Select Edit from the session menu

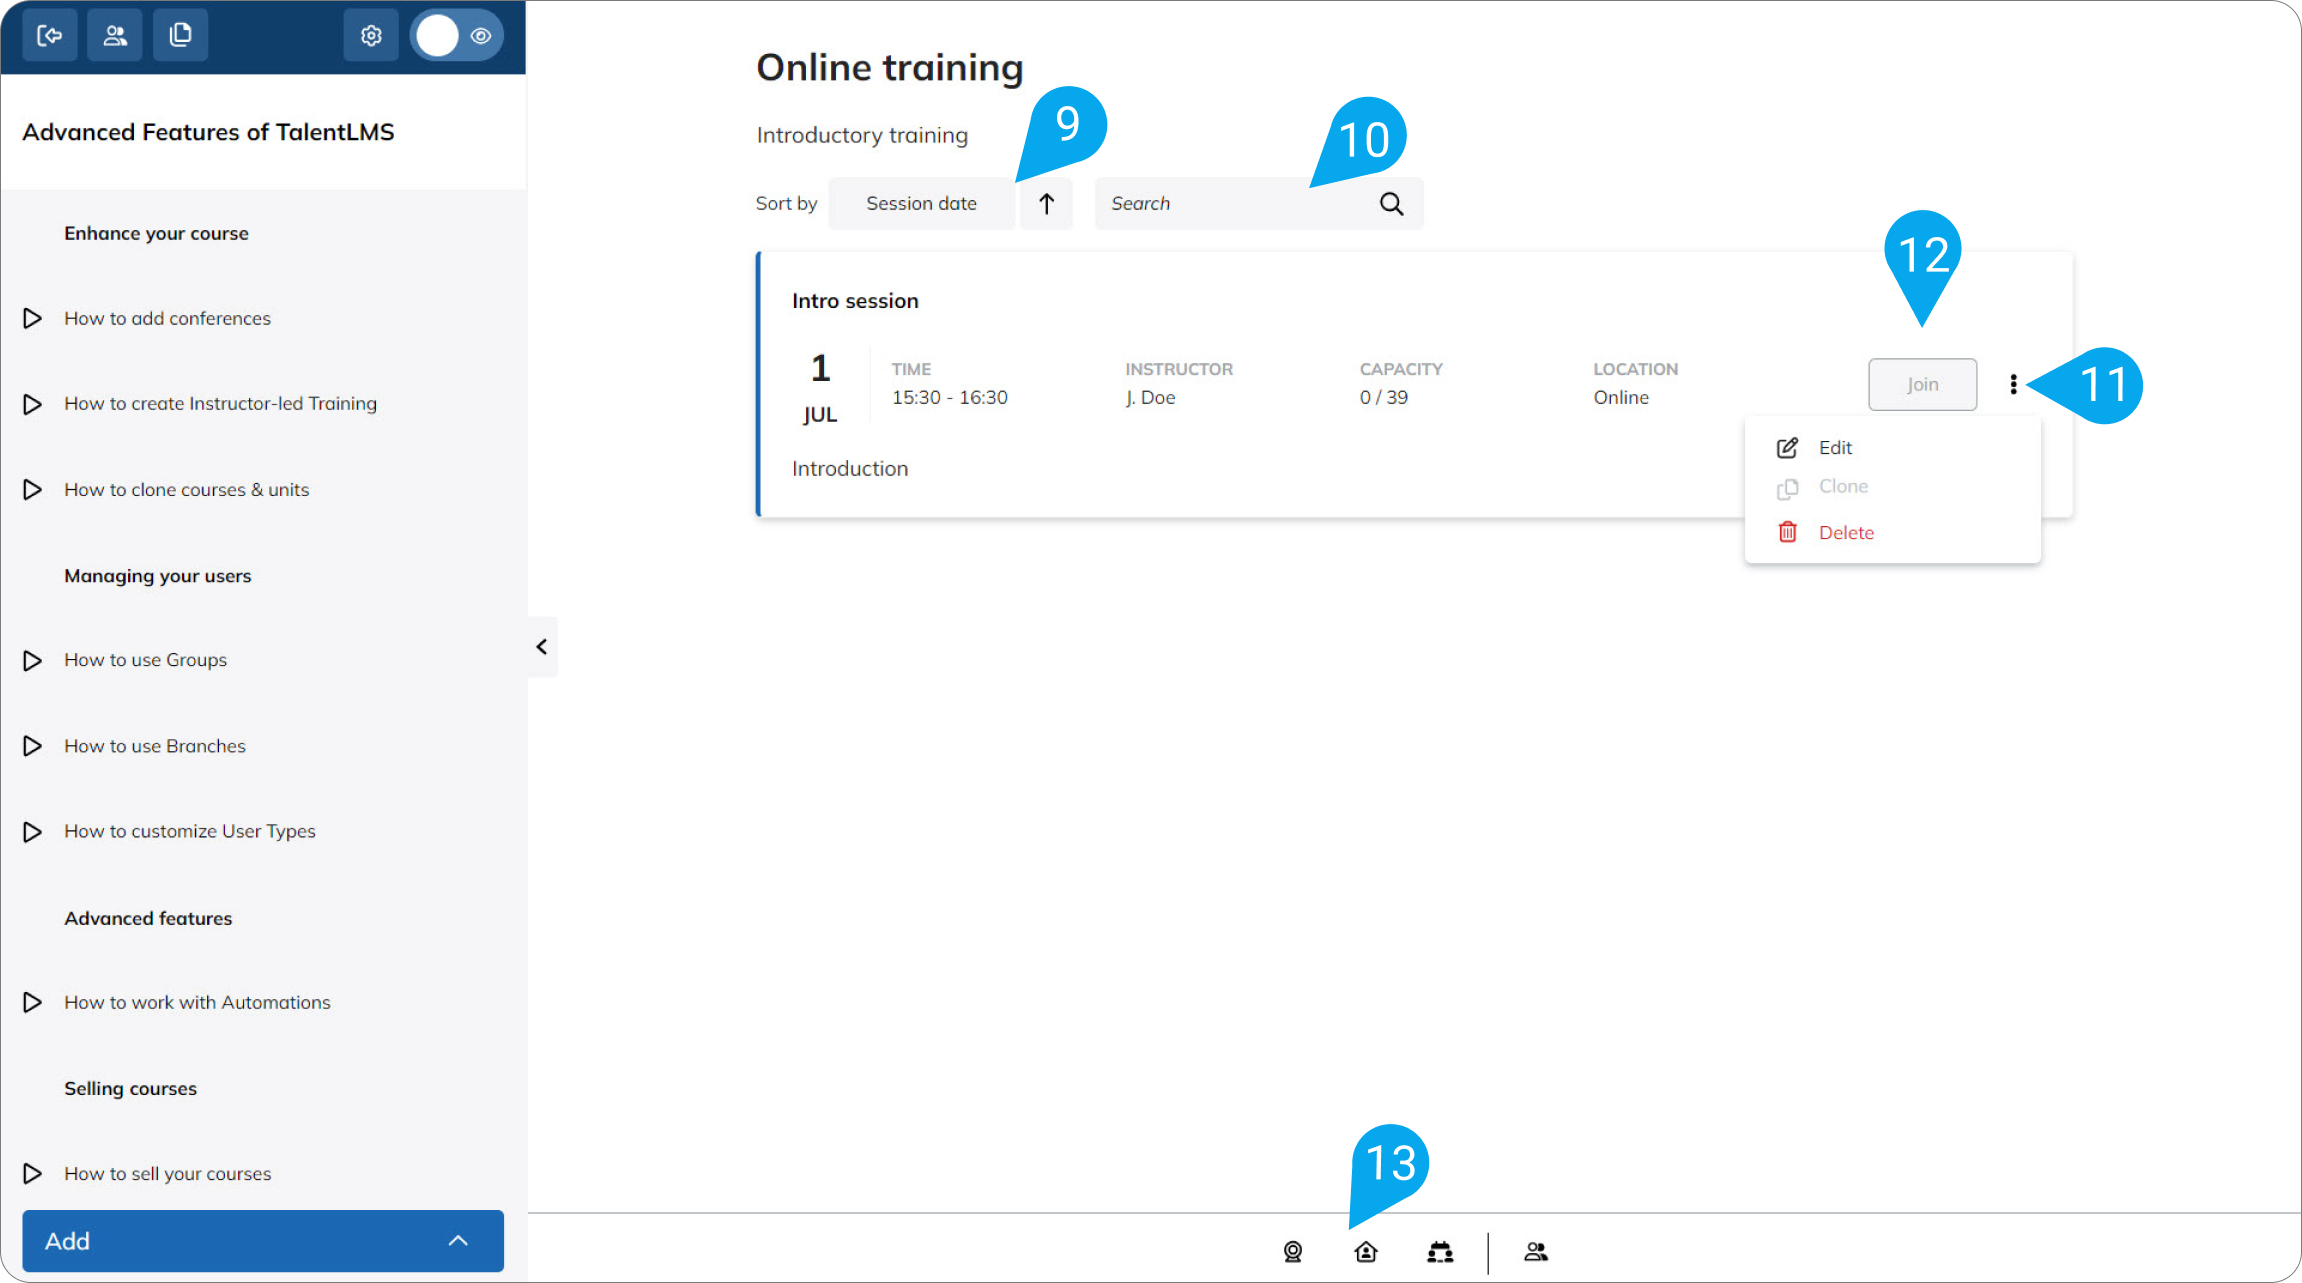pos(1834,447)
